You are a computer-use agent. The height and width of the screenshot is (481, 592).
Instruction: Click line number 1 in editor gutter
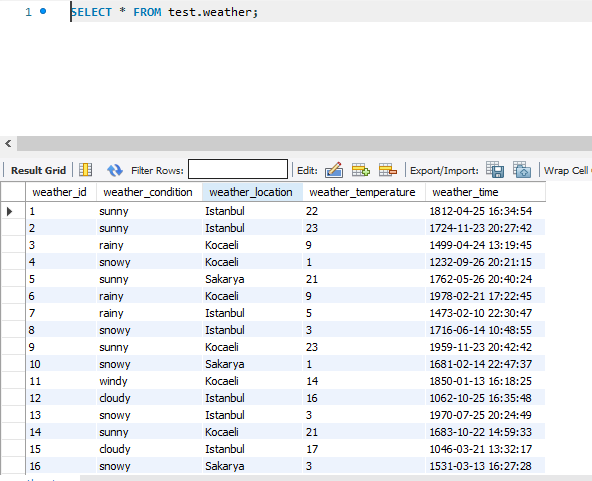tap(29, 12)
